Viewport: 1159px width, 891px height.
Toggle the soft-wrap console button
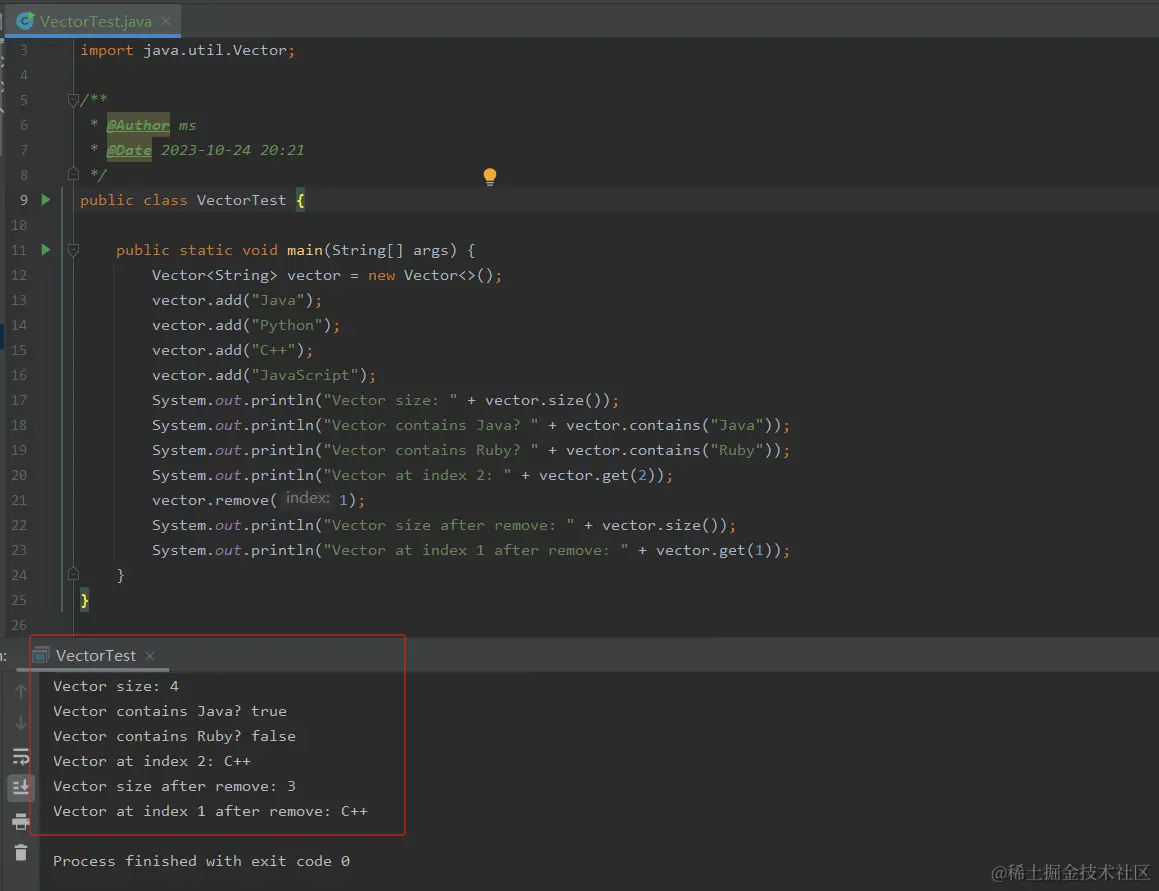(21, 756)
